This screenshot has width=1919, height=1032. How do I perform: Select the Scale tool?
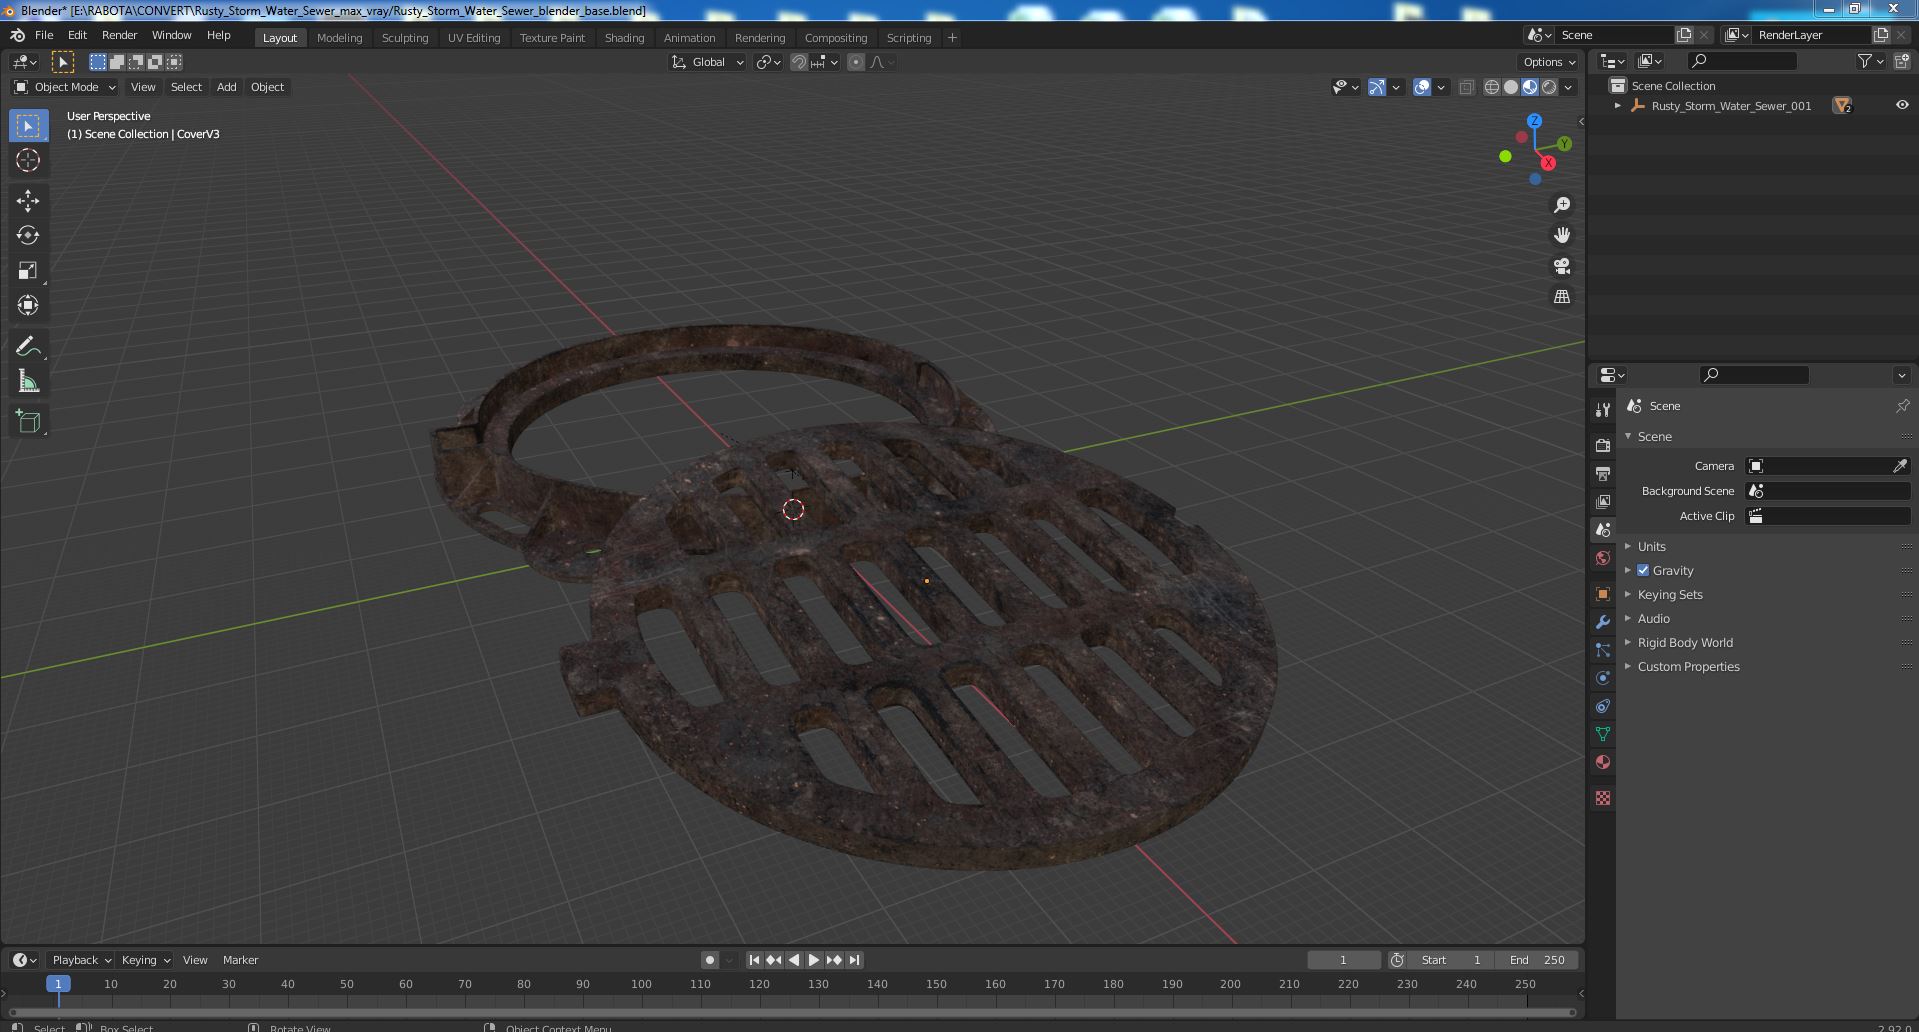(28, 271)
